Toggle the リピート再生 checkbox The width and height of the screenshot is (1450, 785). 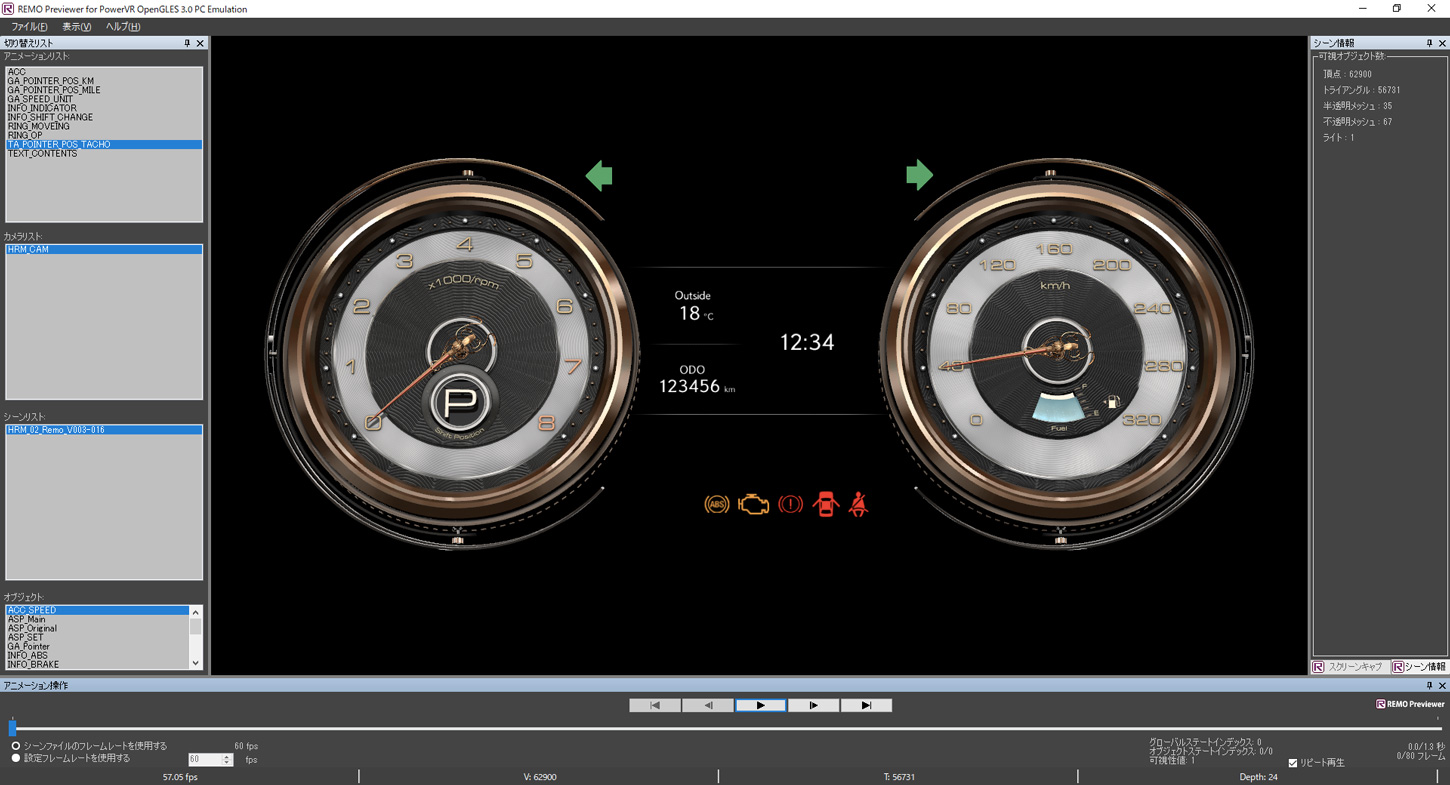[x=1293, y=763]
